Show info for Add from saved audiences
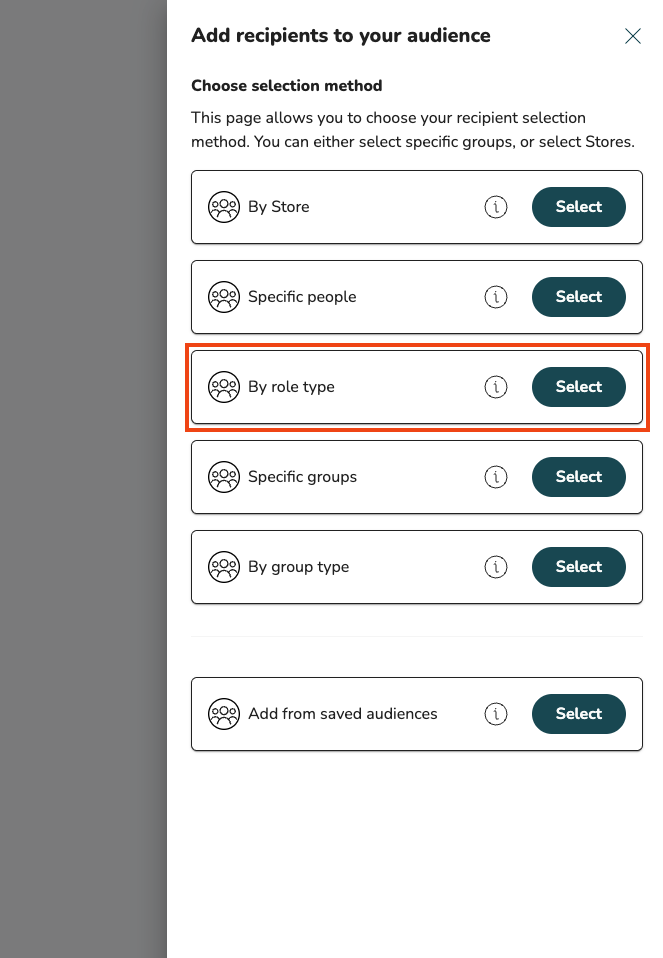Image resolution: width=663 pixels, height=958 pixels. (496, 714)
